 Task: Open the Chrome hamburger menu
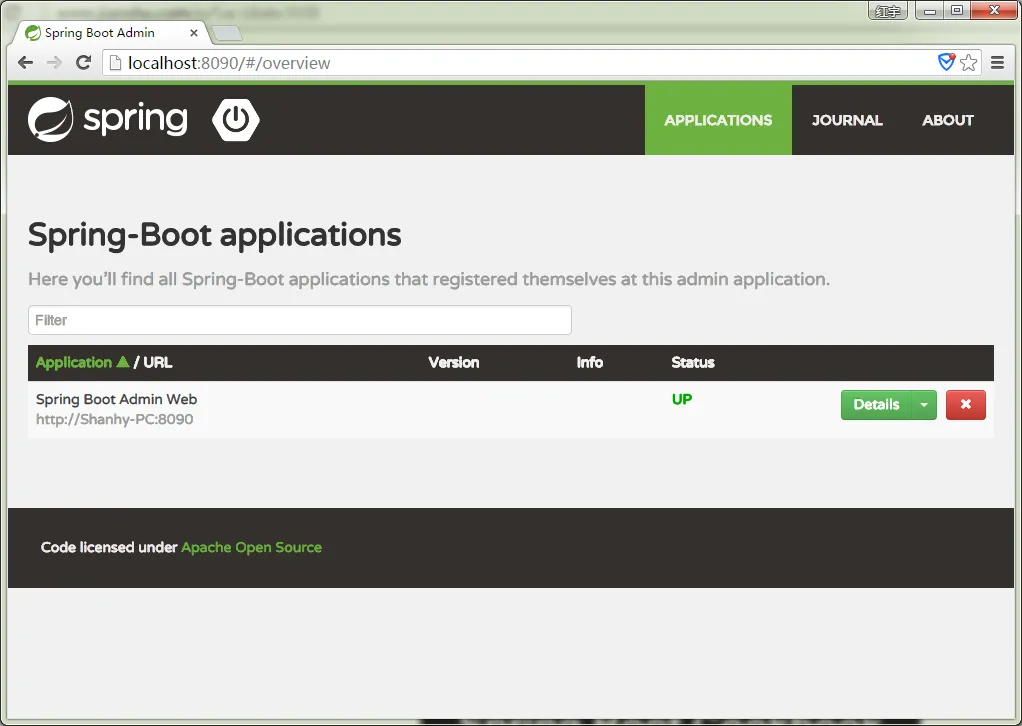(x=997, y=63)
